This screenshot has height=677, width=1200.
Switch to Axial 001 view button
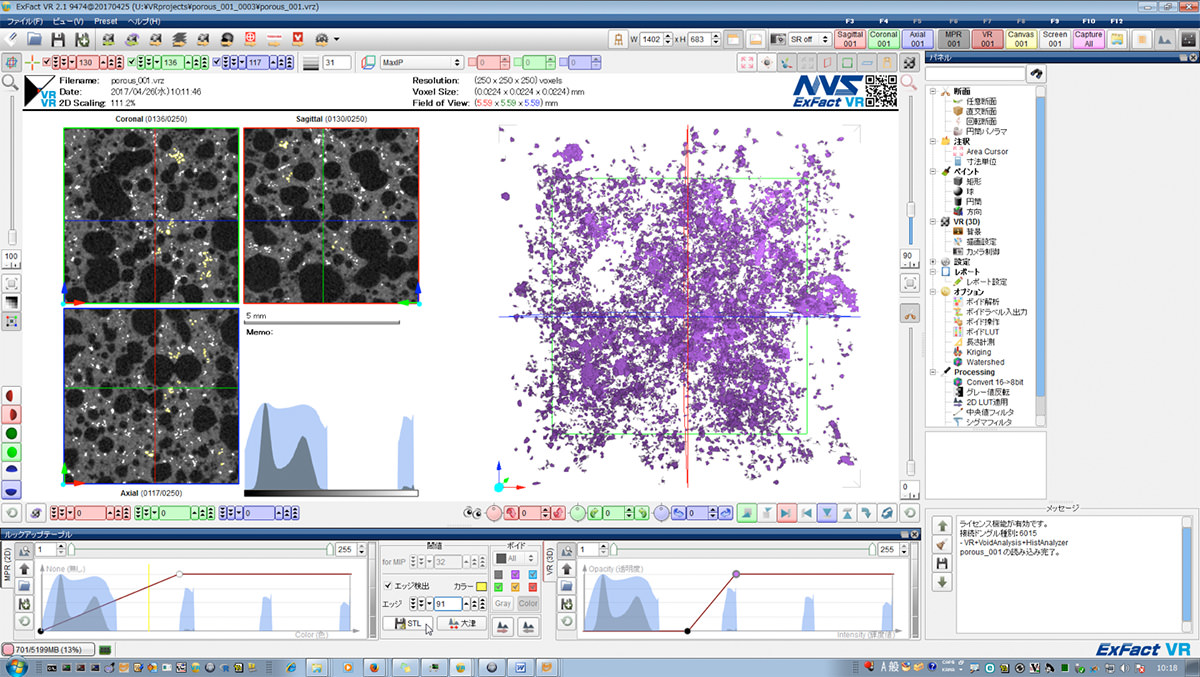pos(917,39)
